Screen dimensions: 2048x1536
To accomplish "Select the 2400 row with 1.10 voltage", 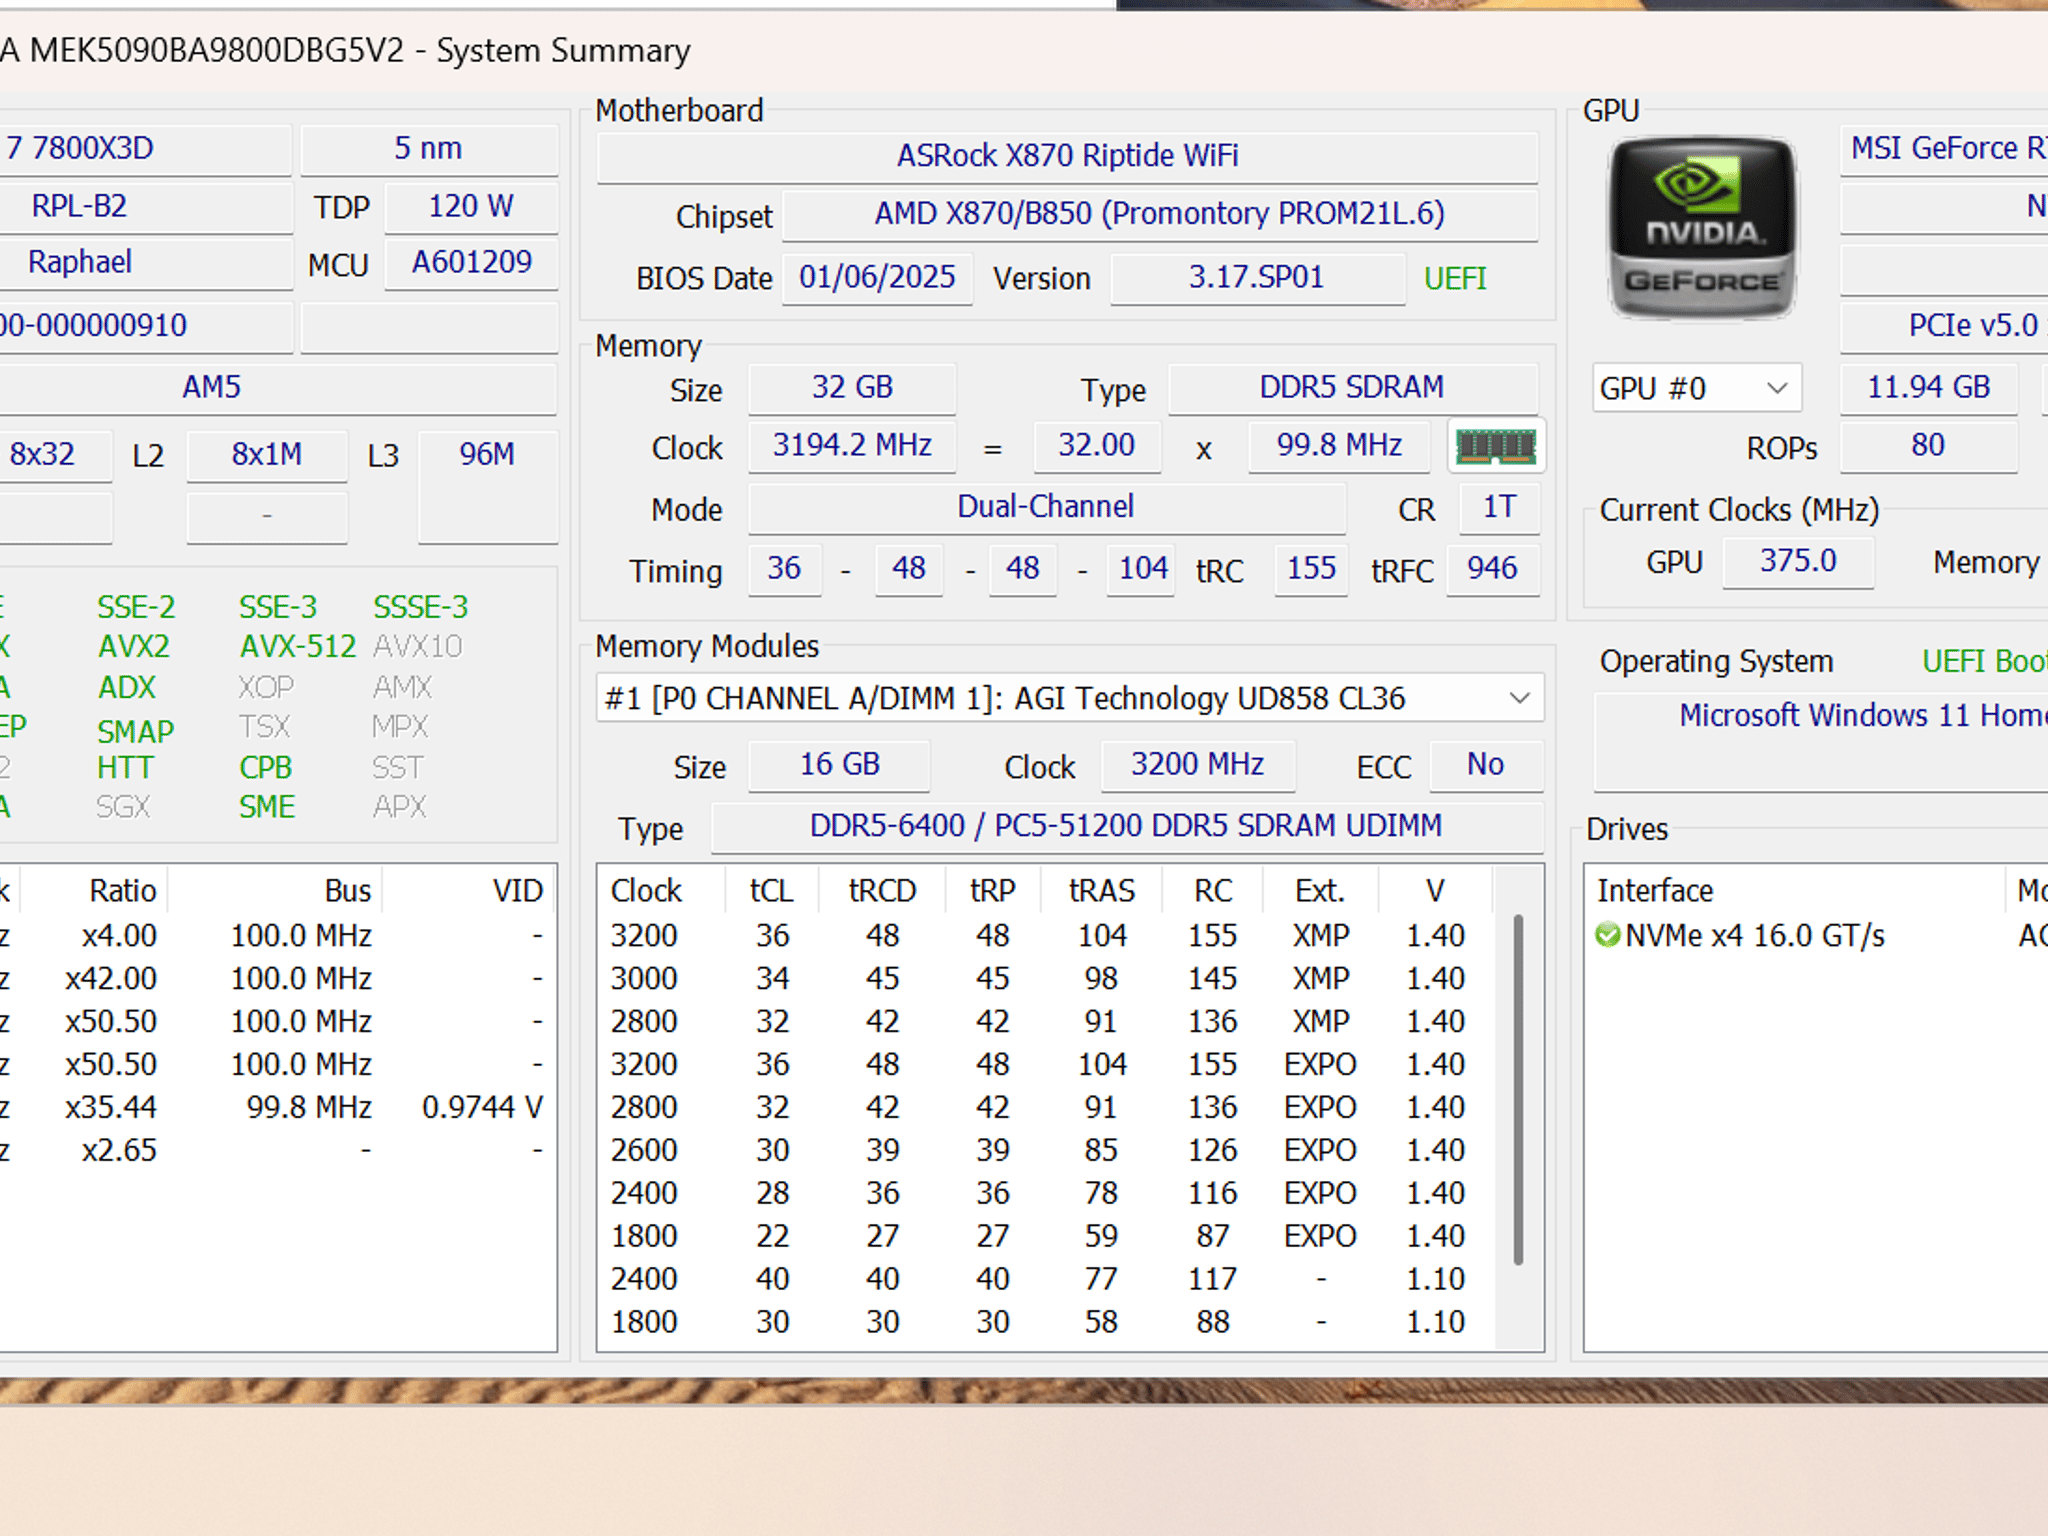I will tap(1046, 1280).
